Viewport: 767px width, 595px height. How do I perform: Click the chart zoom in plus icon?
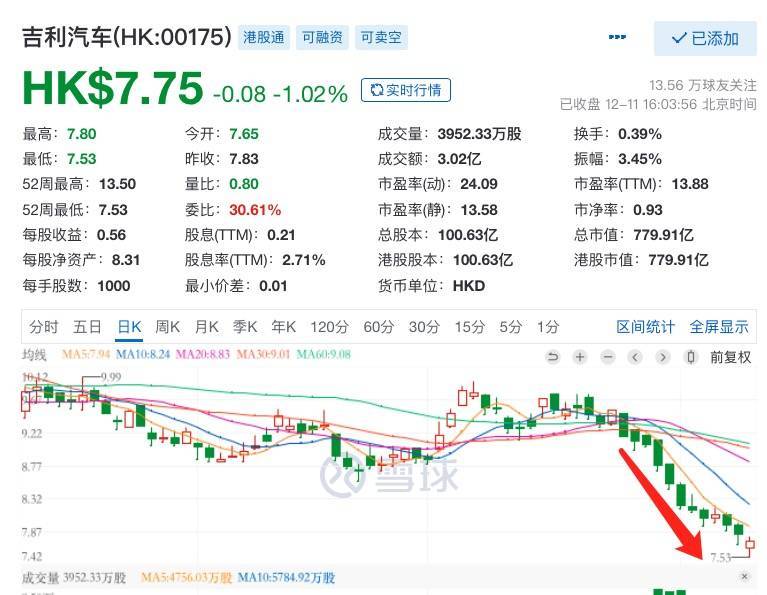pyautogui.click(x=580, y=357)
